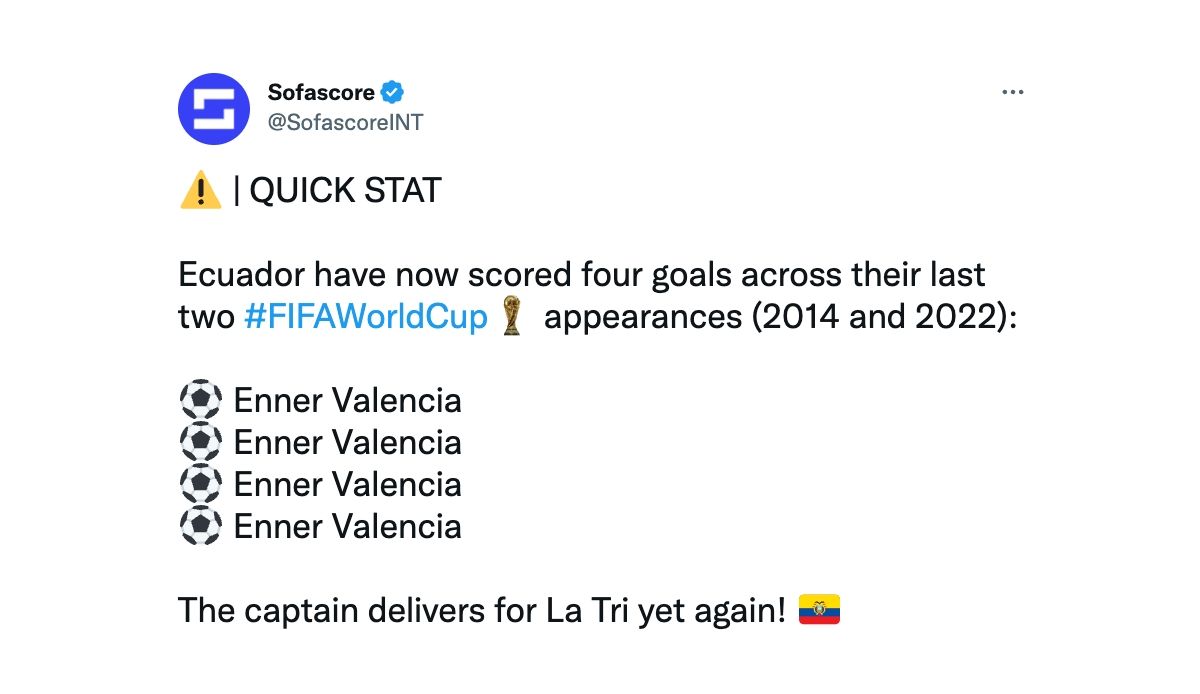Viewport: 1200px width, 694px height.
Task: Click the Sofascore profile avatar
Action: (x=213, y=109)
